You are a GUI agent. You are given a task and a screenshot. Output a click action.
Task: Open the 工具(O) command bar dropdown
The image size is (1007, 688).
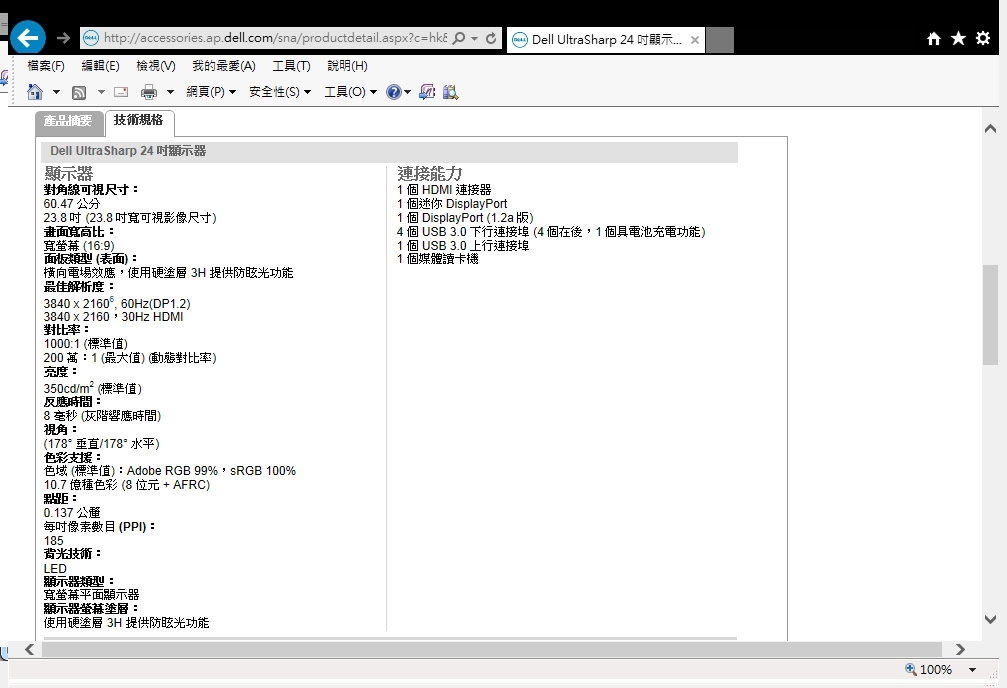(351, 92)
